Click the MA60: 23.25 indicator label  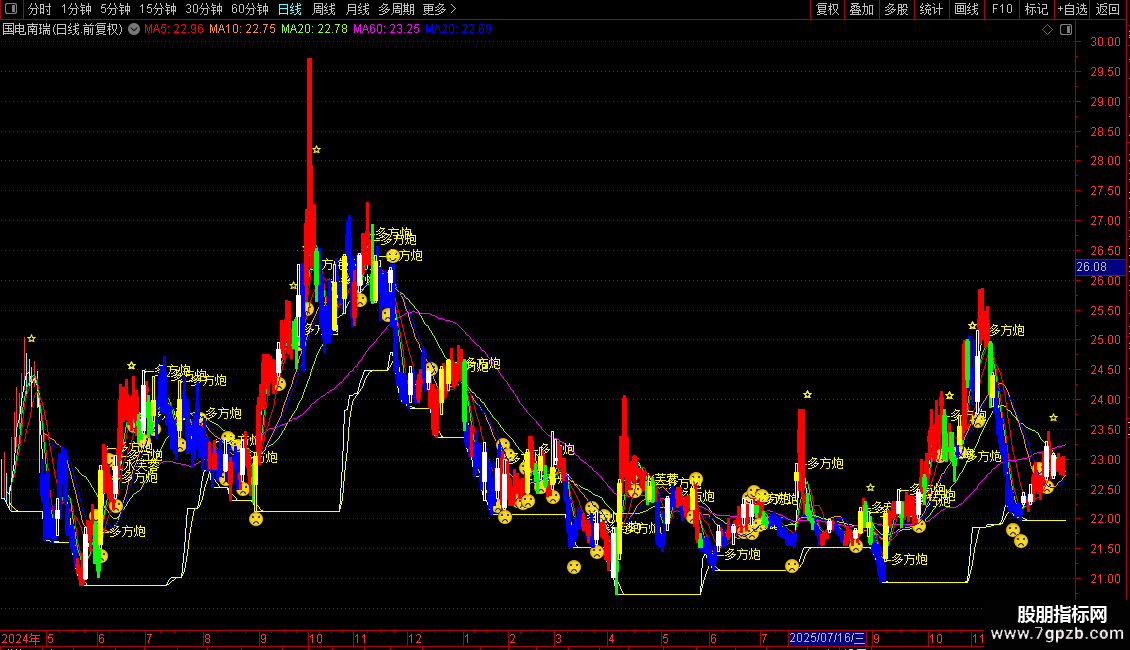coord(386,29)
